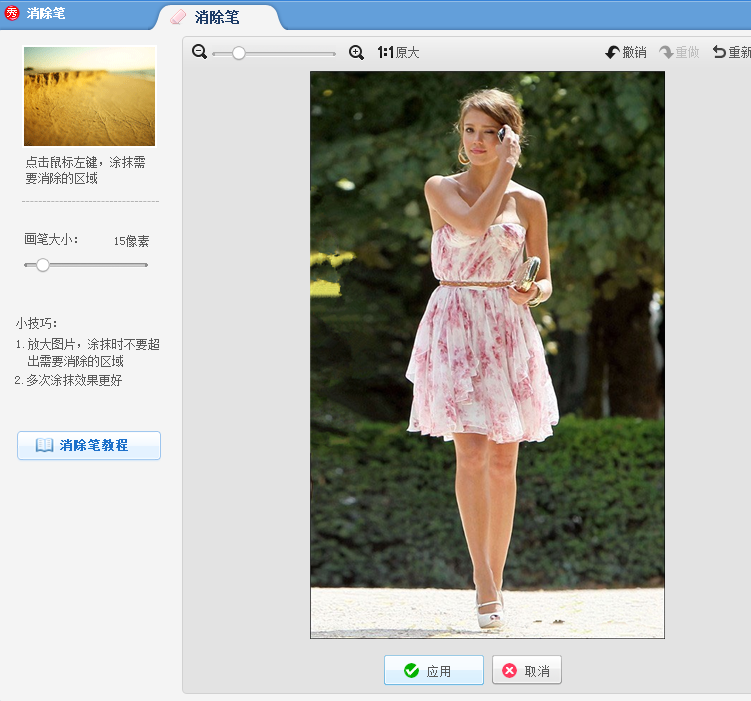
Task: Click the book icon on tutorial button
Action: 45,445
